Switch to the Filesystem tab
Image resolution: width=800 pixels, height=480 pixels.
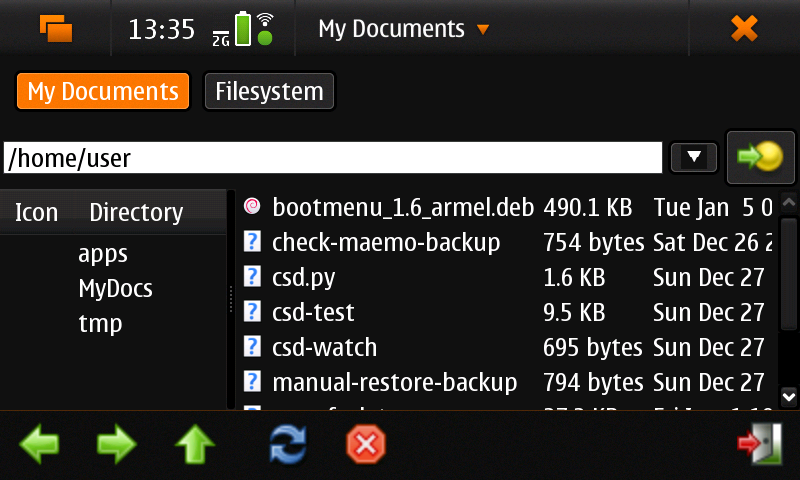tap(269, 92)
